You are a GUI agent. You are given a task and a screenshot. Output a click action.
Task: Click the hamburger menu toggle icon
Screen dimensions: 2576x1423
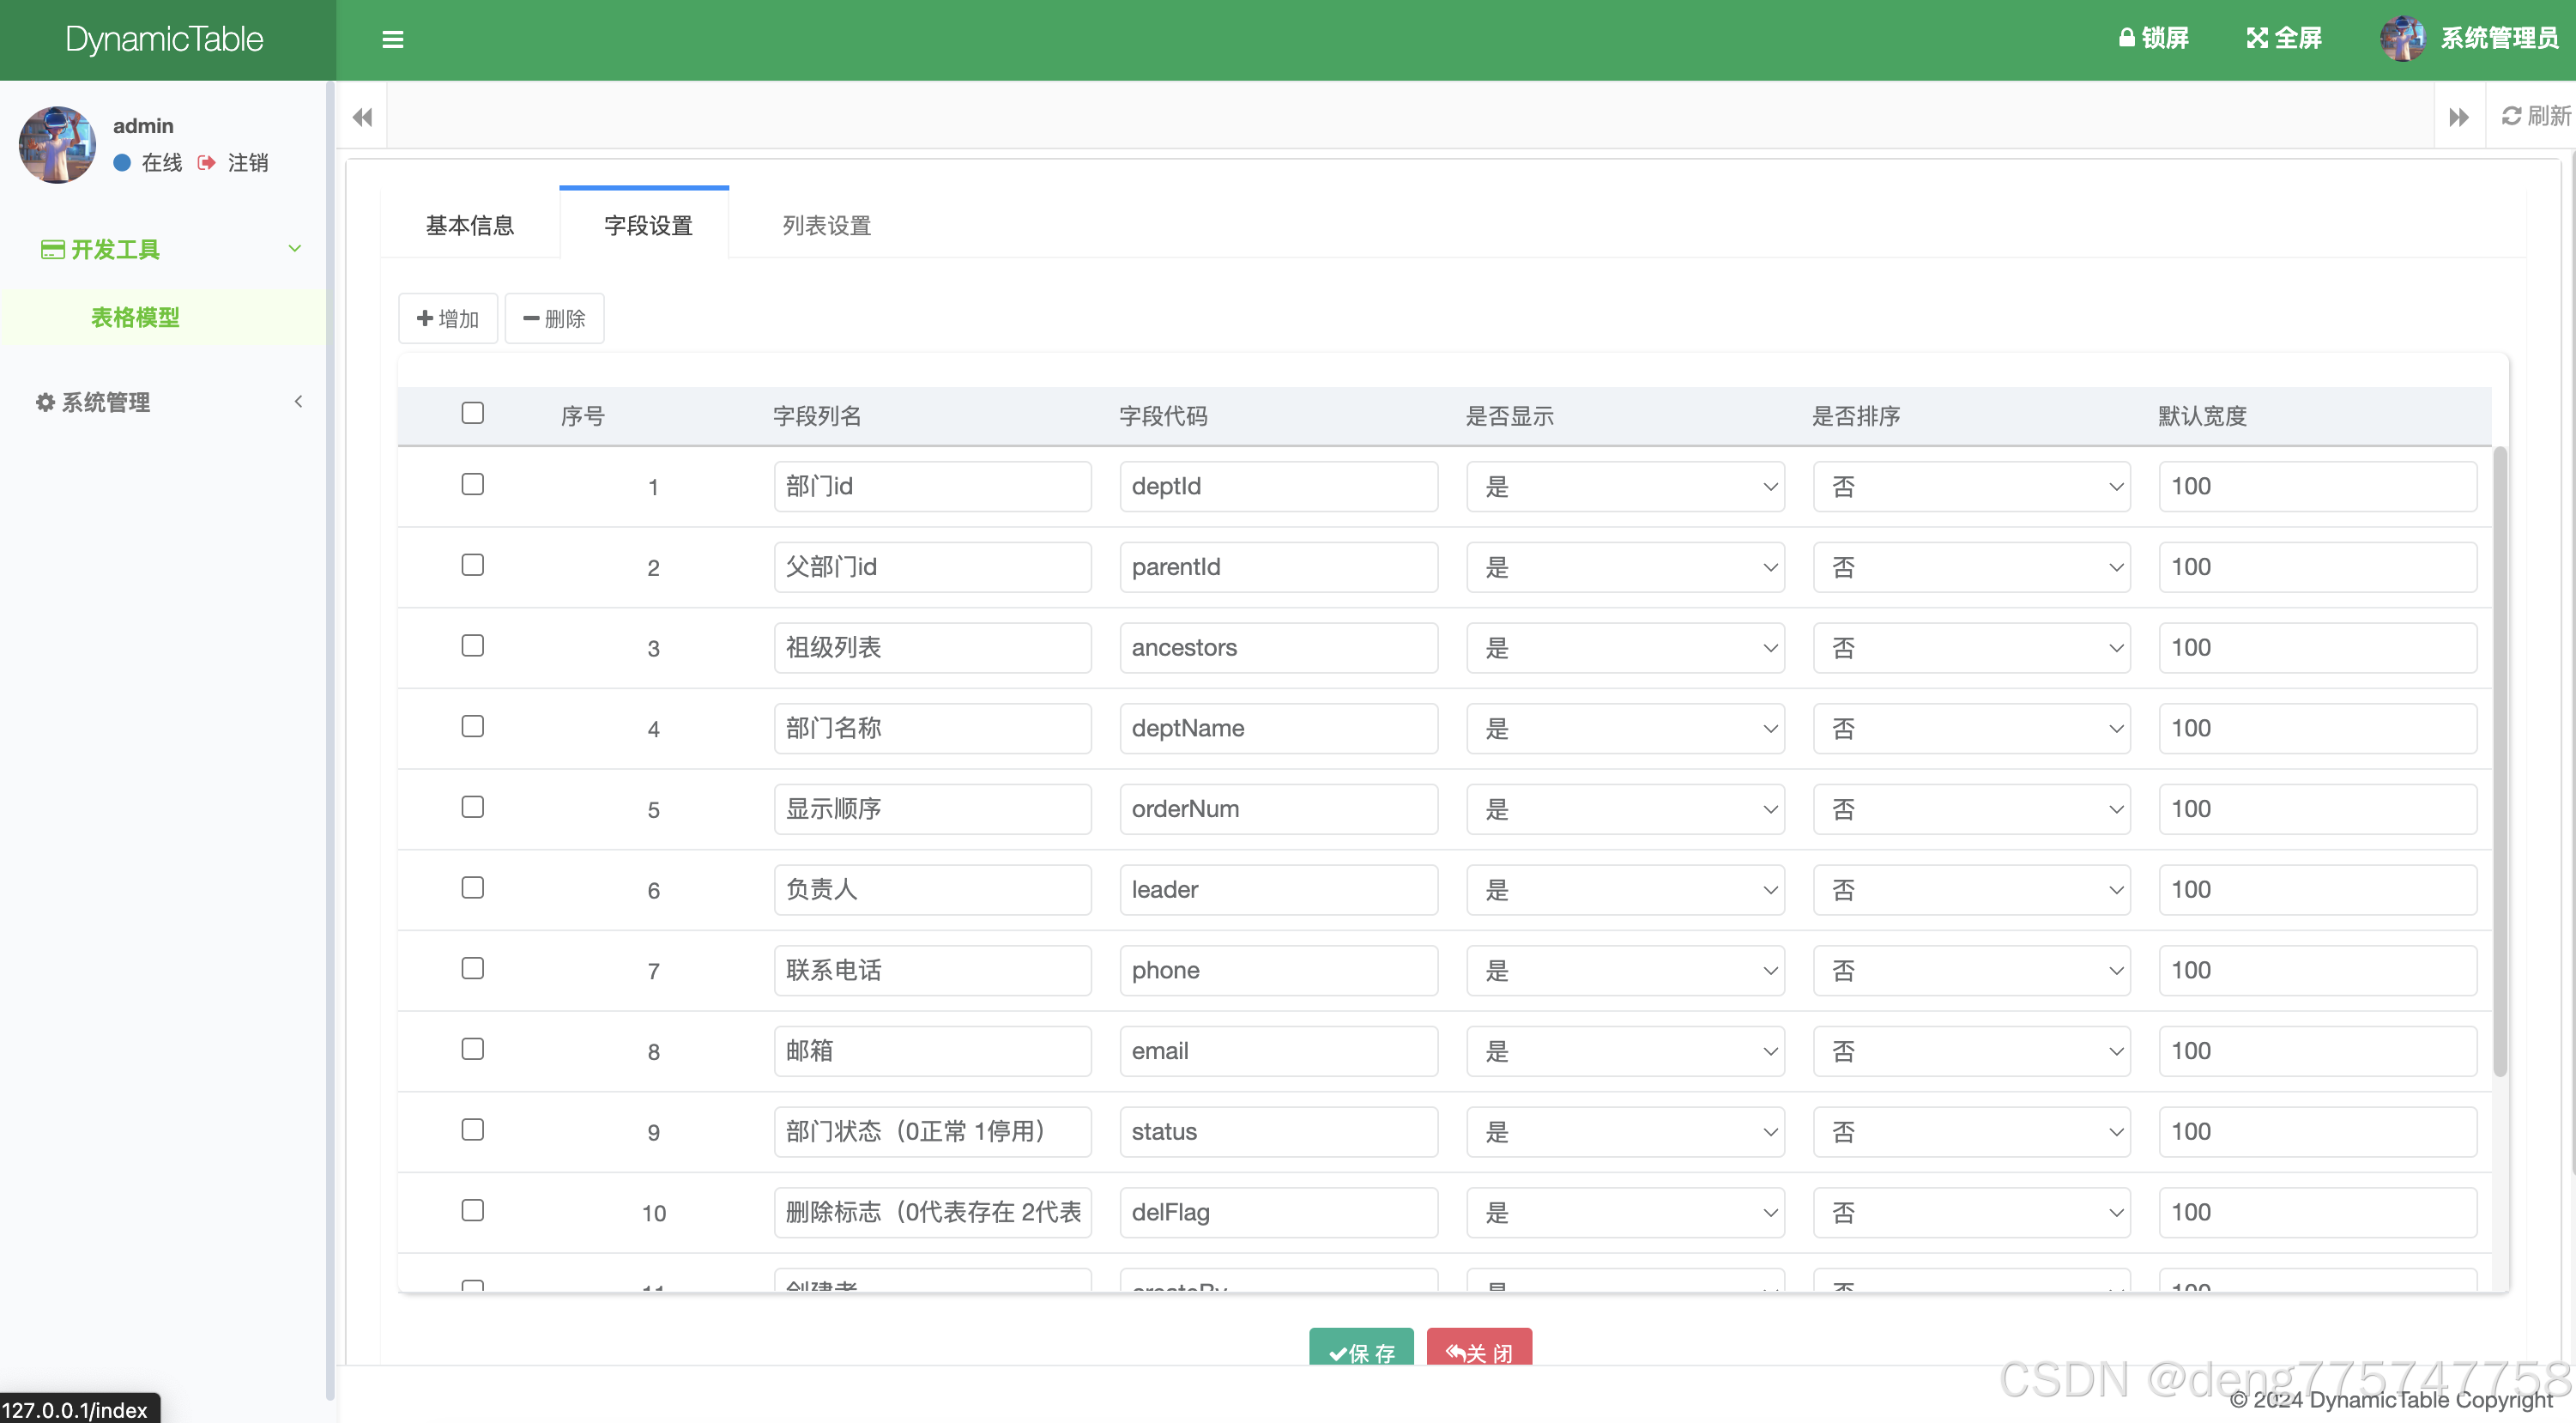tap(392, 39)
